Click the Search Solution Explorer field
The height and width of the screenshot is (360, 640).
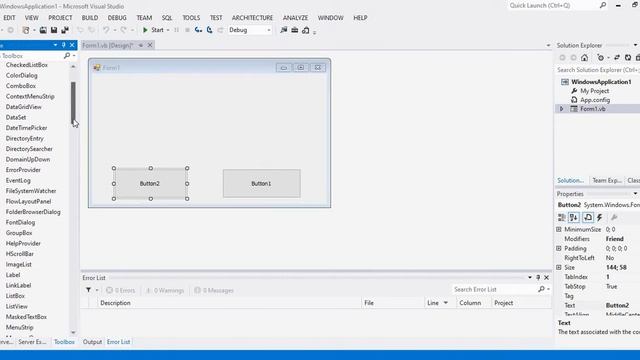pyautogui.click(x=598, y=70)
